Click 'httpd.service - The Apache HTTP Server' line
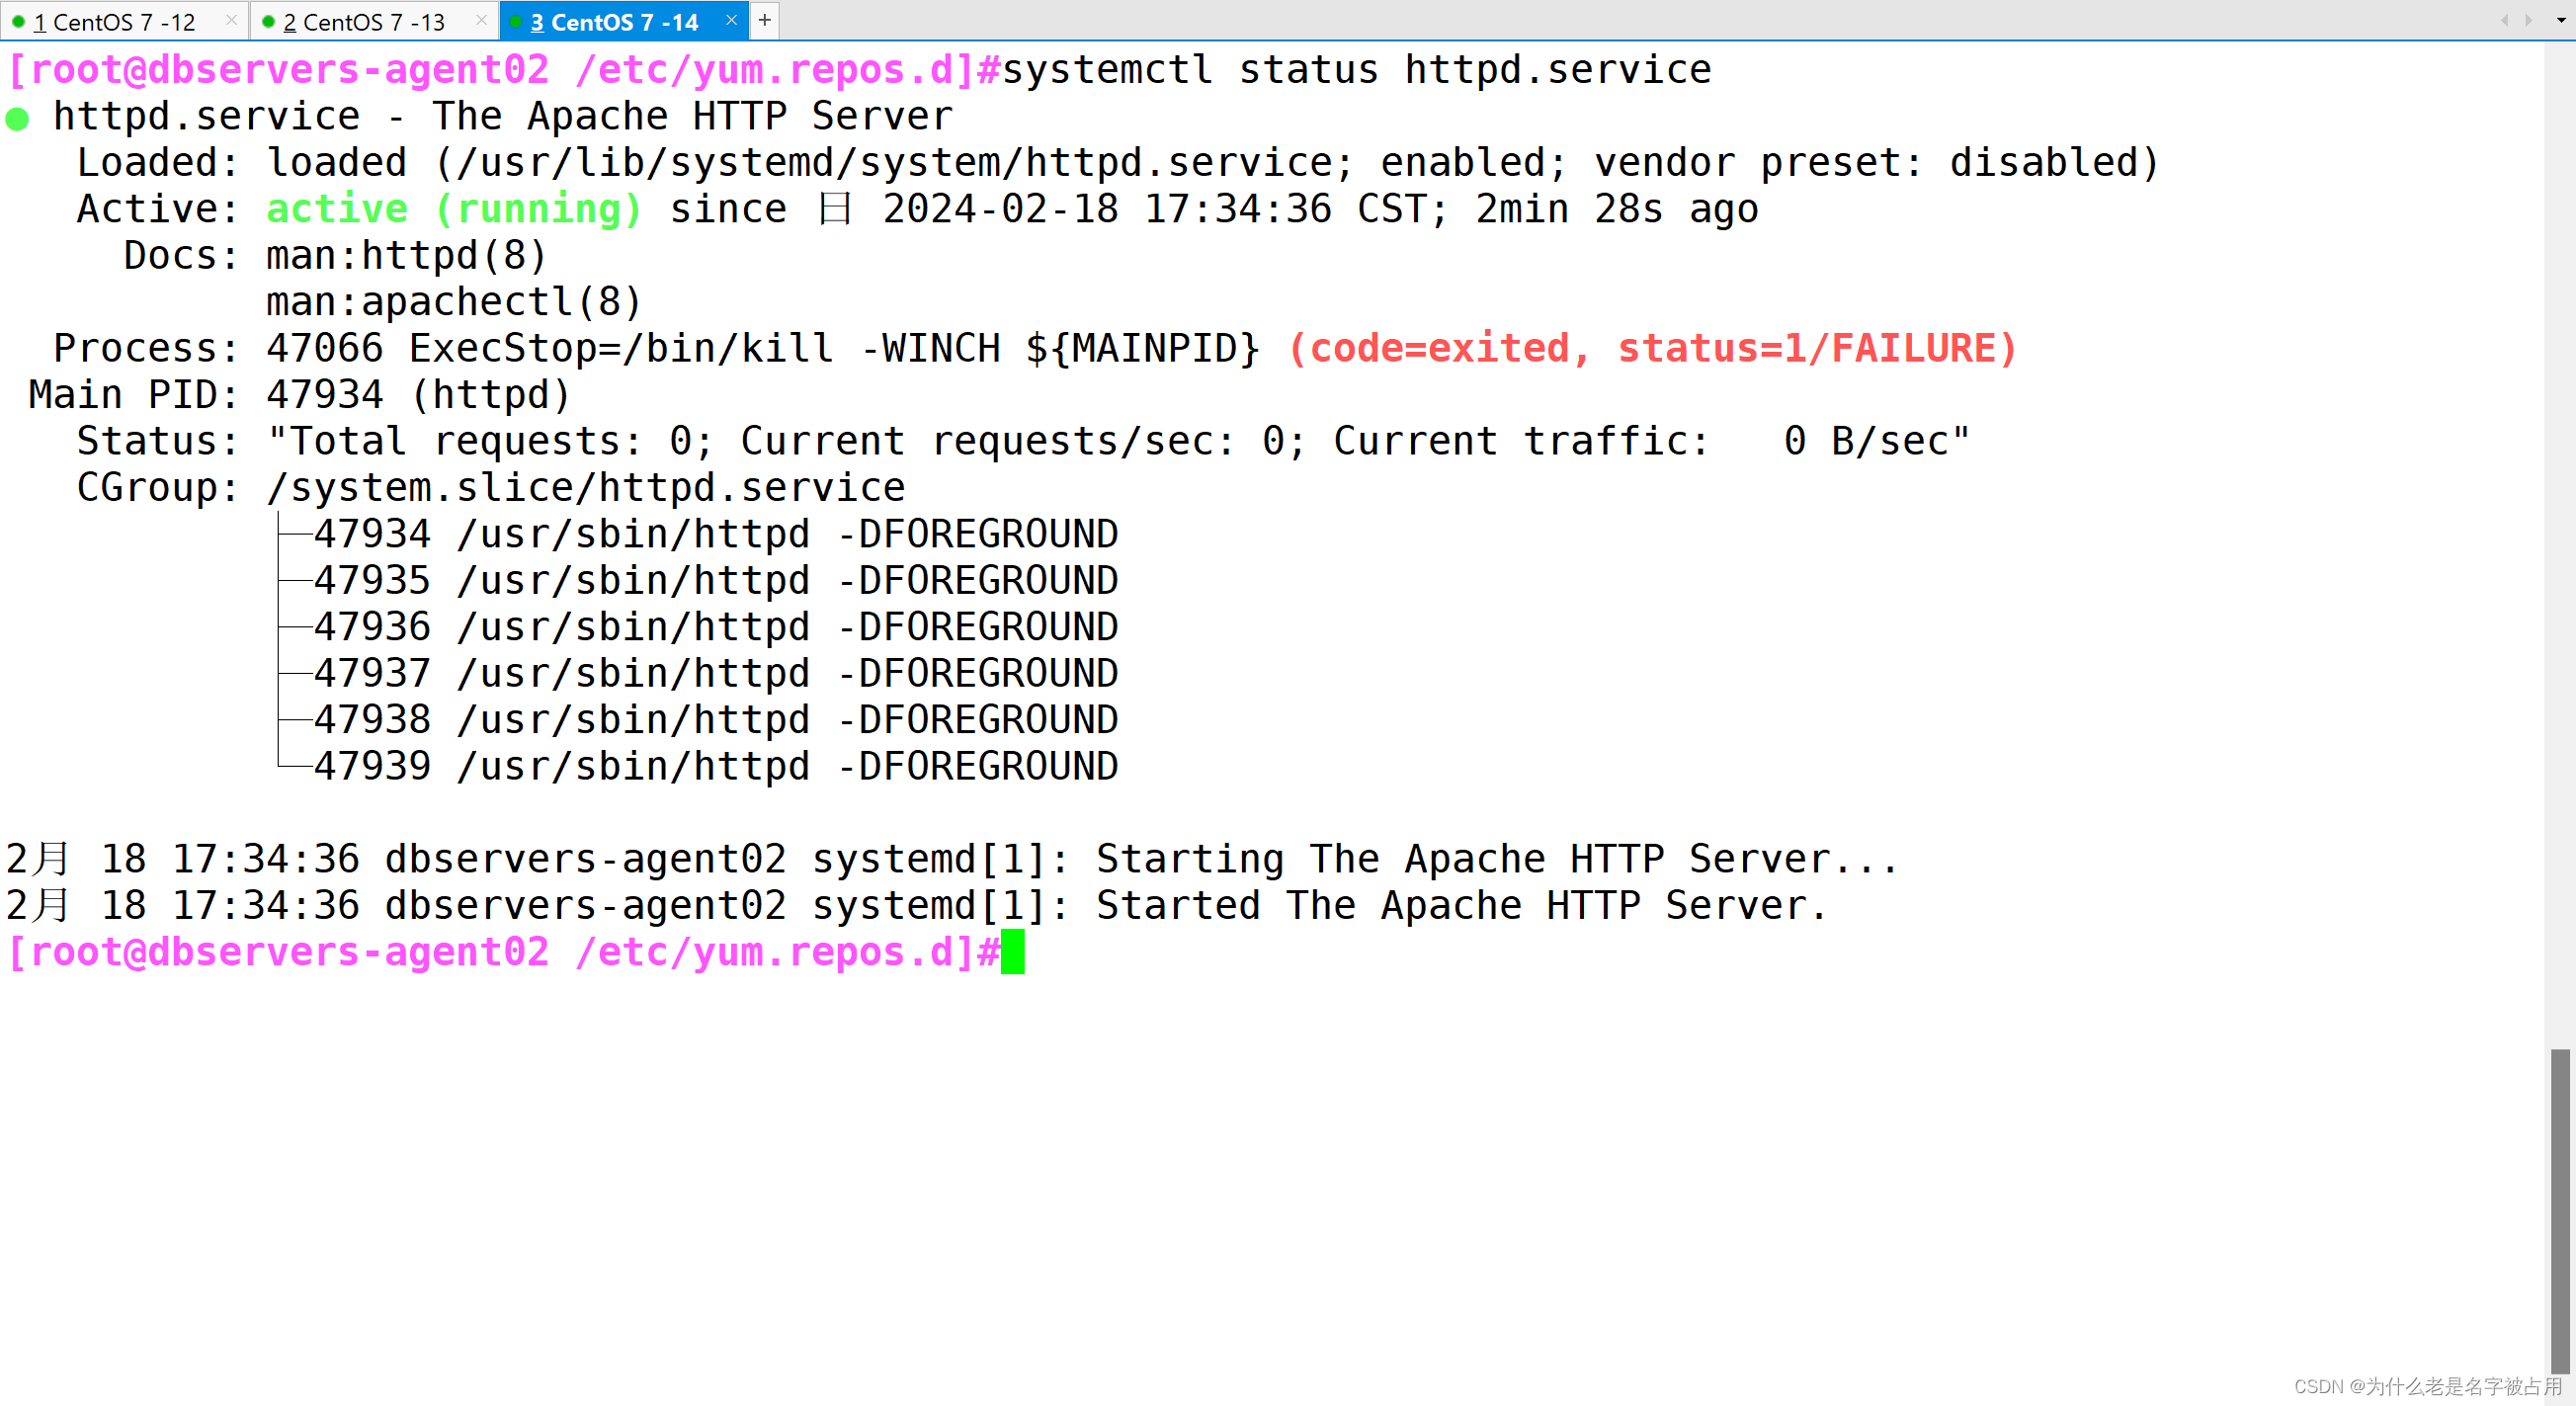 [x=503, y=116]
